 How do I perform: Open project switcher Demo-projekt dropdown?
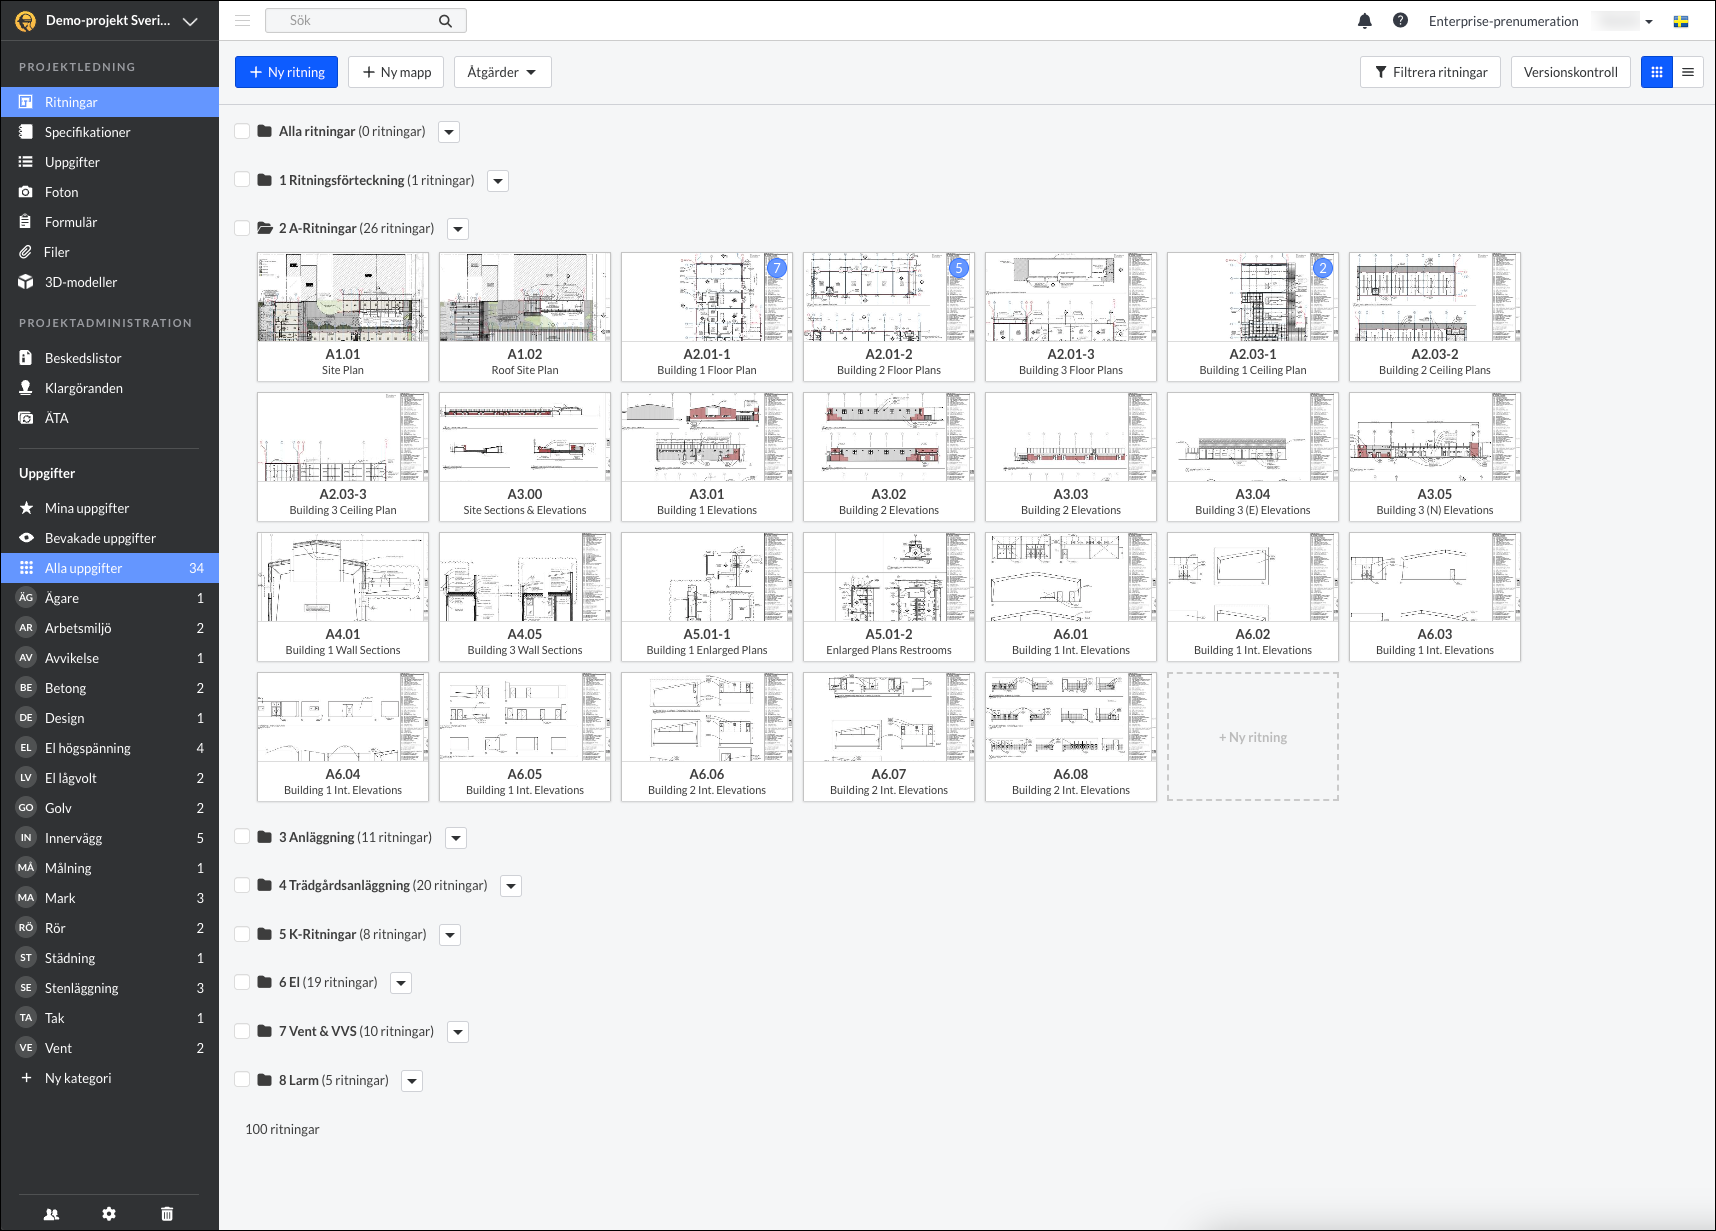click(190, 21)
